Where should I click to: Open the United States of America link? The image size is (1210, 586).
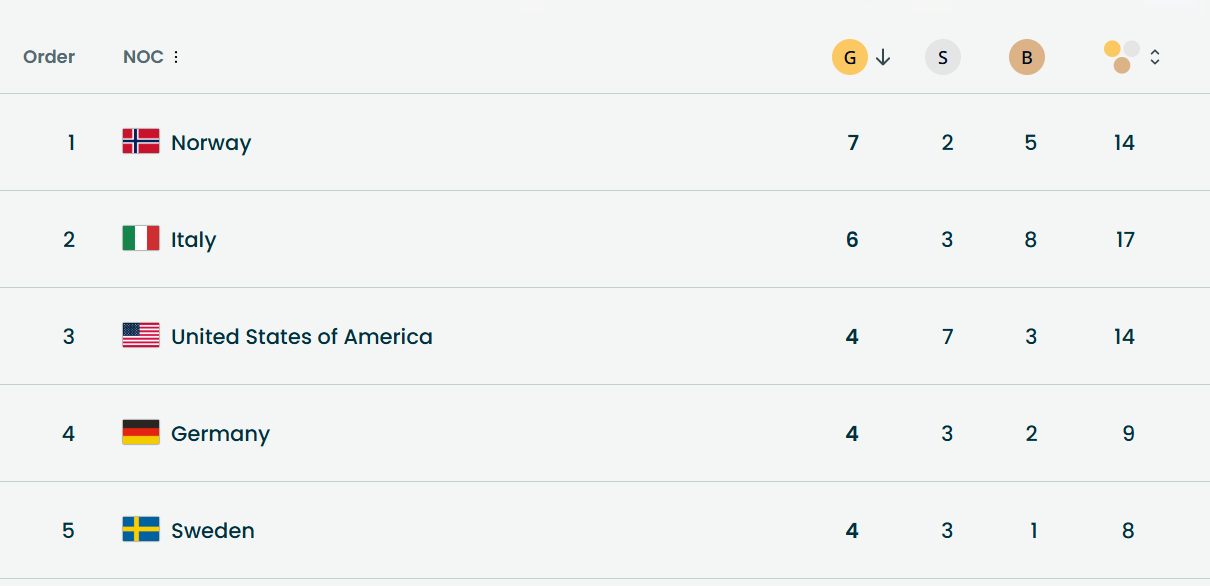click(301, 336)
